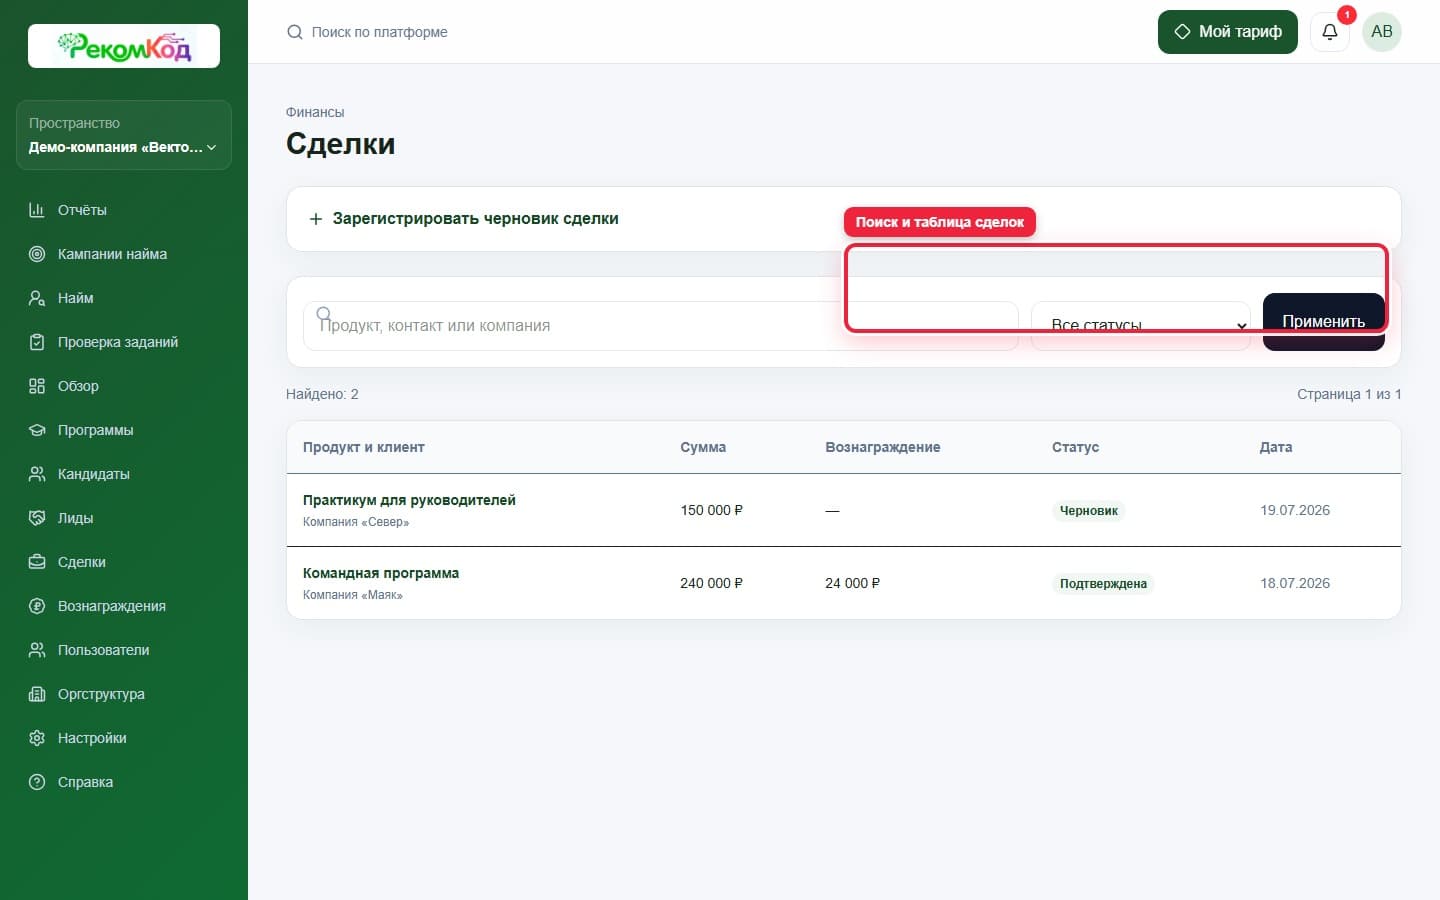Viewport: 1440px width, 900px height.
Task: Open deal Практикум для руководителей
Action: point(409,500)
